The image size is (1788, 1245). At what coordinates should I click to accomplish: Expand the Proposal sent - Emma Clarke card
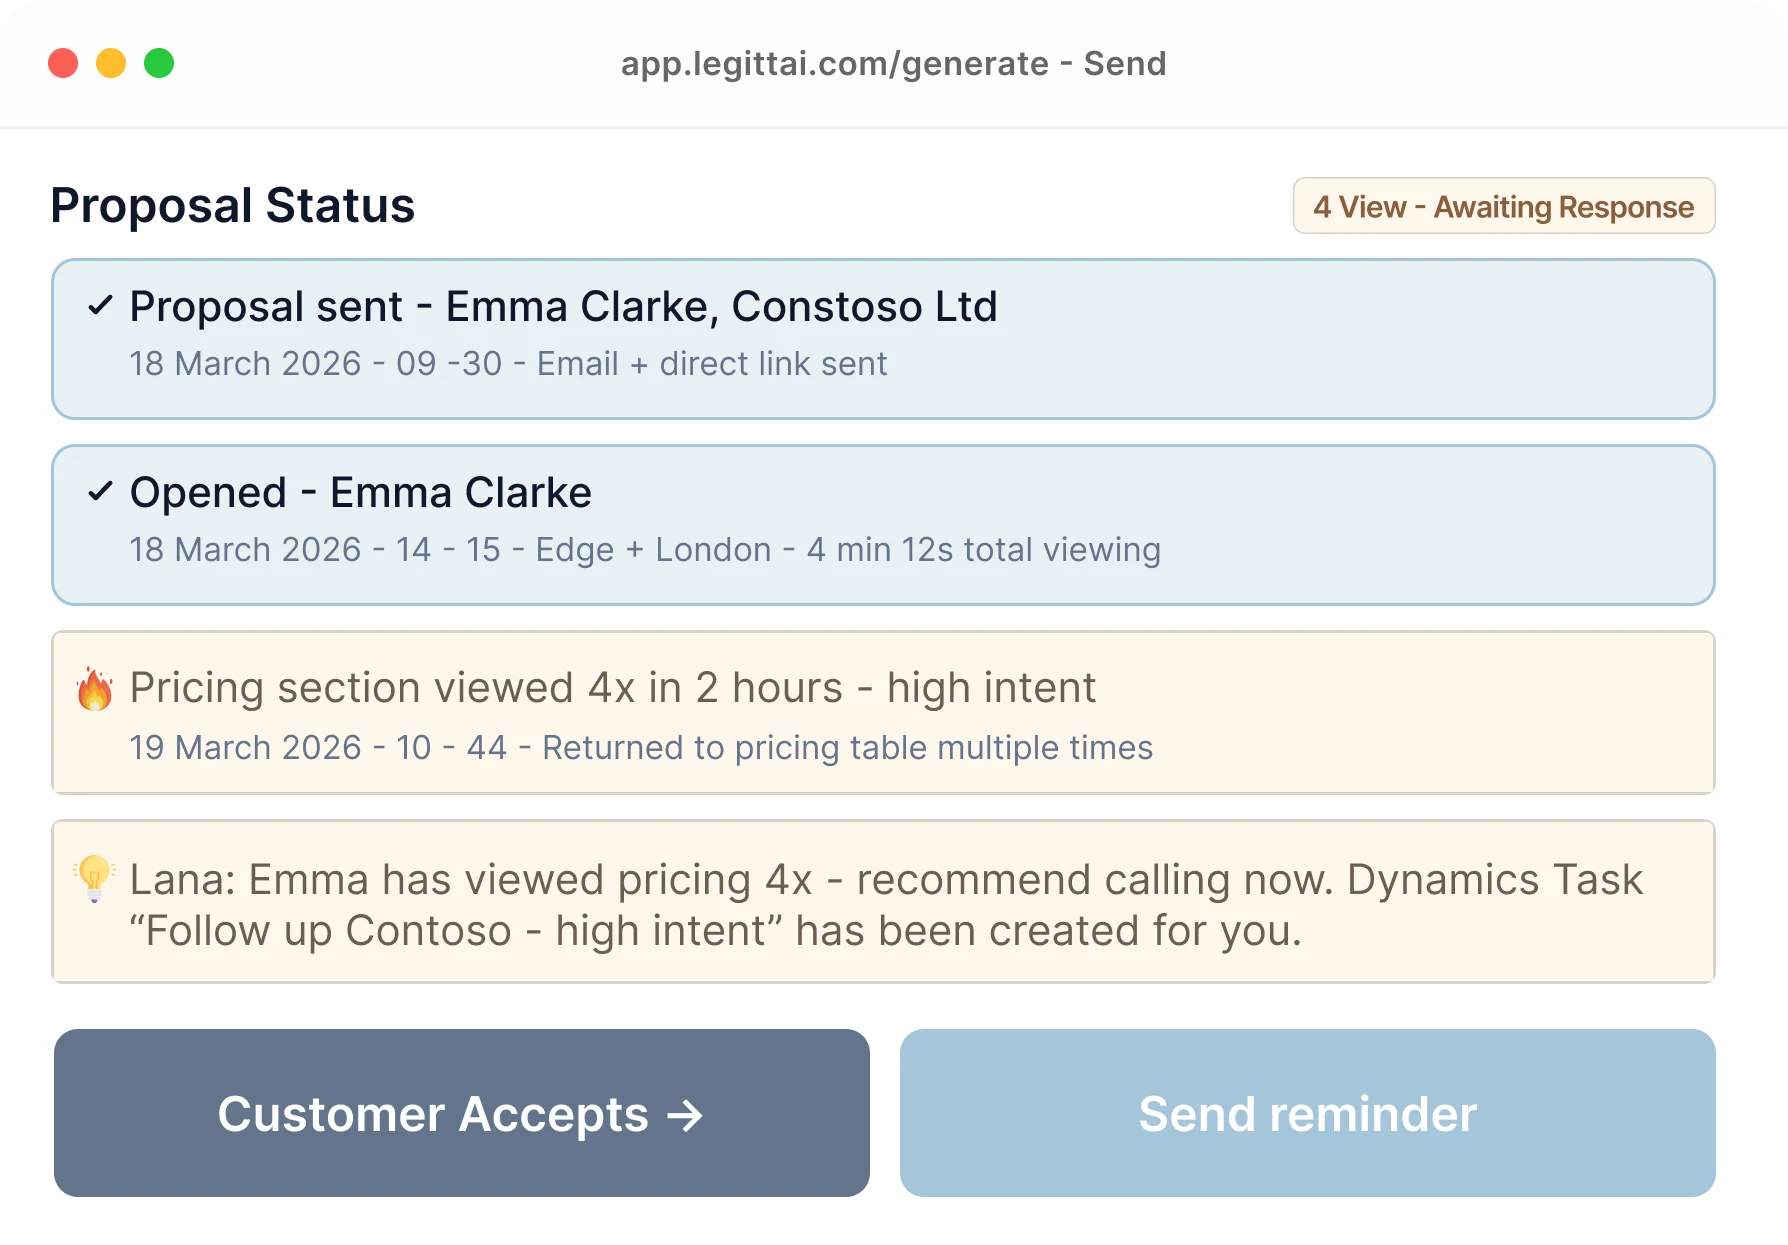tap(882, 339)
